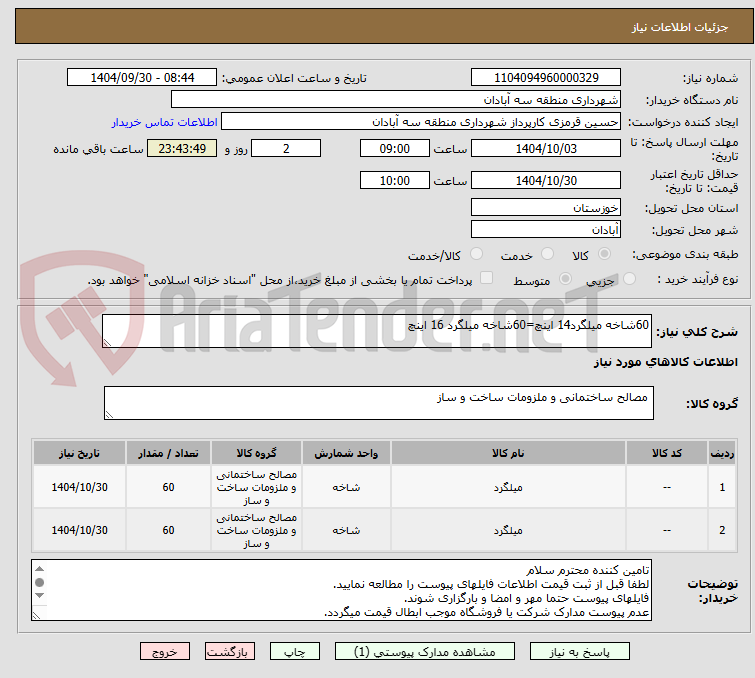Click the price validity date field beside 10:00
This screenshot has width=755, height=678.
coord(546,180)
